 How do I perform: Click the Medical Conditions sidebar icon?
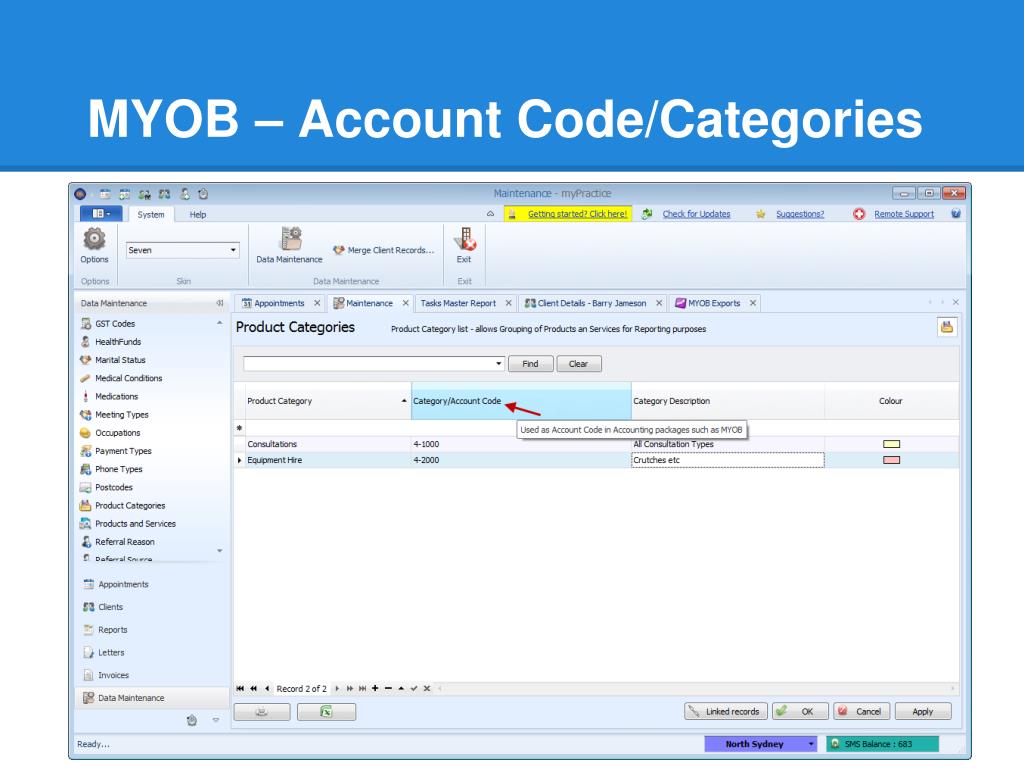(x=86, y=378)
